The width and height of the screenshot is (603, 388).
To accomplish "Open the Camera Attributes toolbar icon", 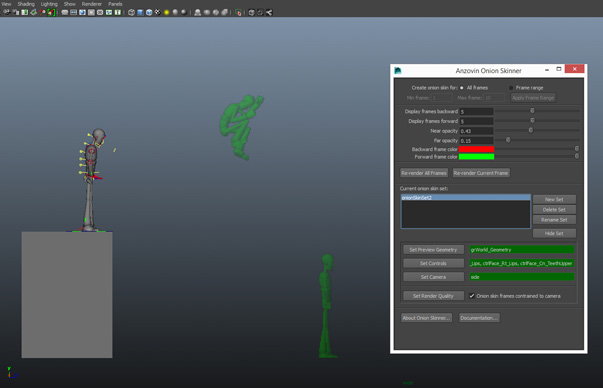I will 16,12.
